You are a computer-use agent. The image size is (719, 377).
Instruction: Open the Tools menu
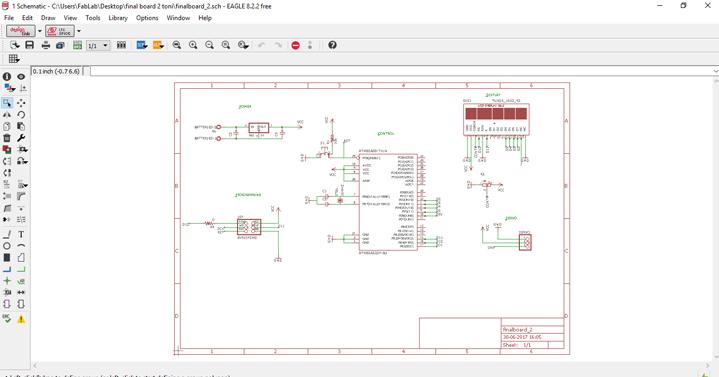tap(93, 18)
